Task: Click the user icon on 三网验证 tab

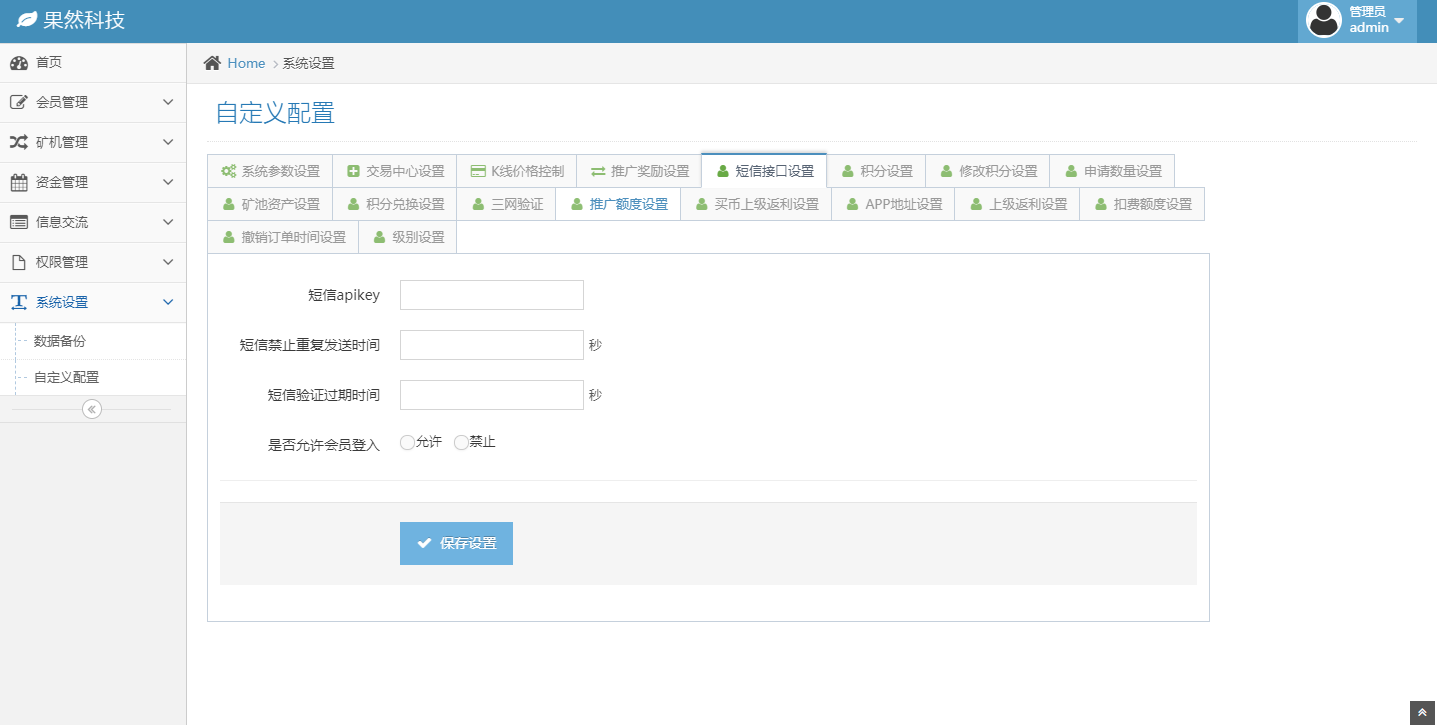Action: pos(478,204)
